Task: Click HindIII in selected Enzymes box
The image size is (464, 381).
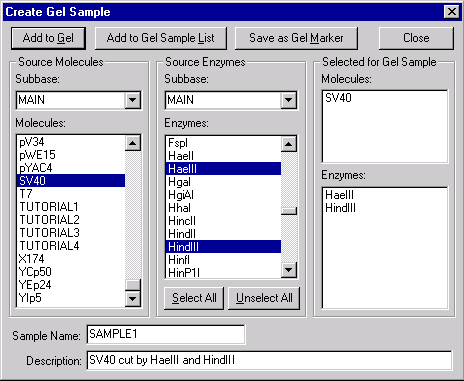Action: click(340, 208)
